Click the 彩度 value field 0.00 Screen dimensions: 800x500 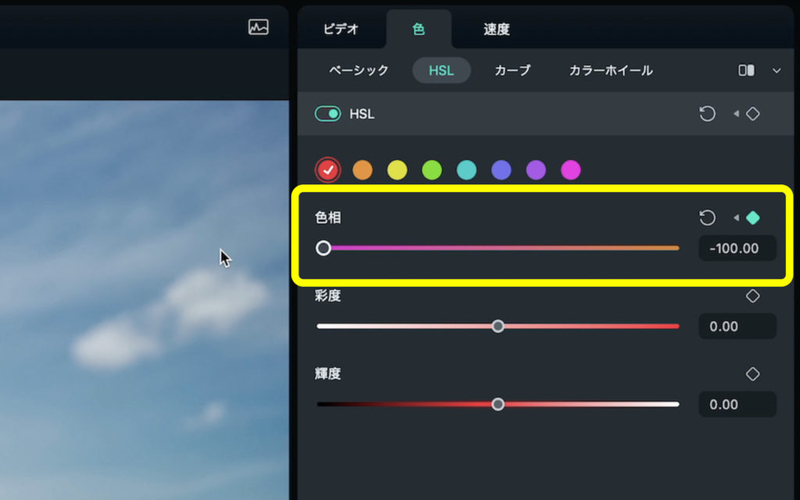pos(738,327)
